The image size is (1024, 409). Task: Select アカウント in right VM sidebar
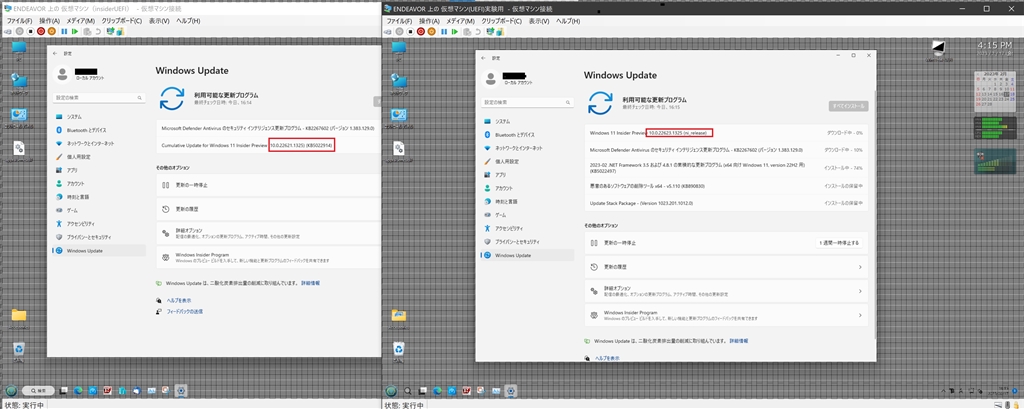click(x=528, y=188)
